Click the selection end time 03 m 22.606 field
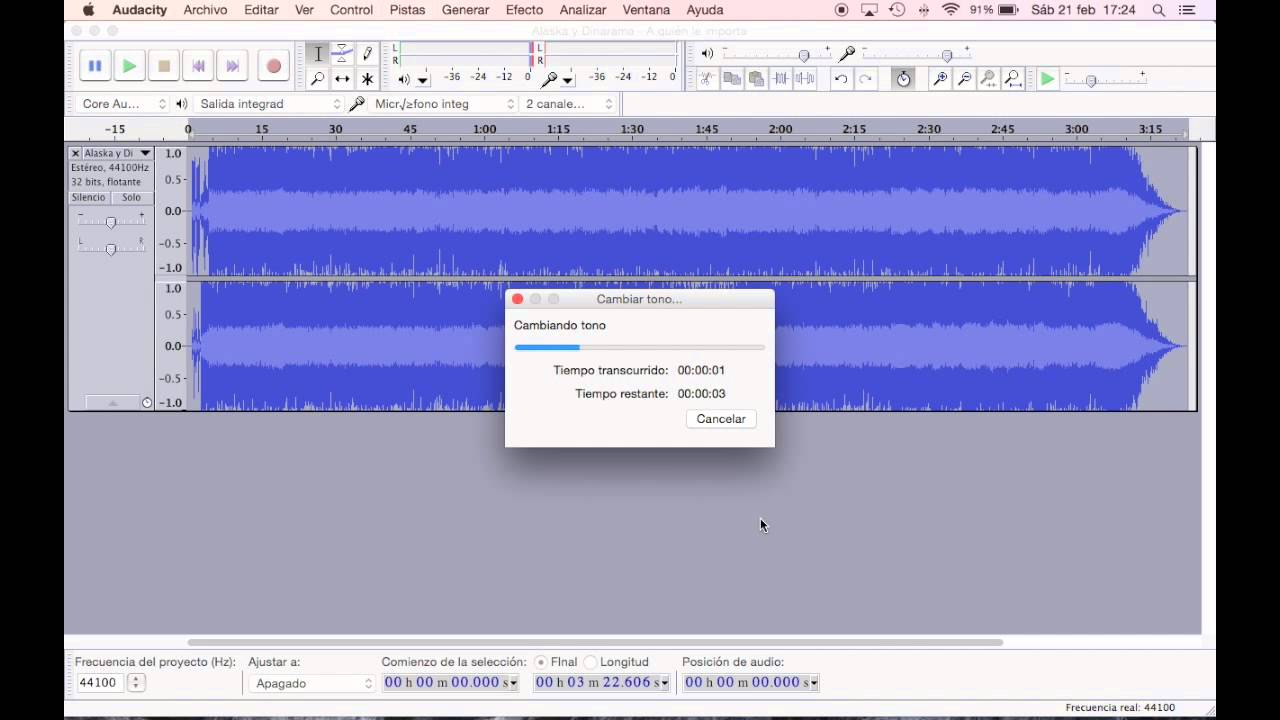The image size is (1280, 720). (601, 682)
